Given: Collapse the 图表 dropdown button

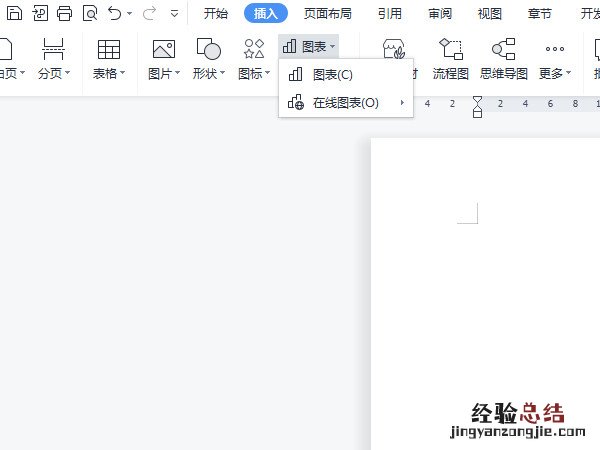Looking at the screenshot, I should [x=309, y=46].
